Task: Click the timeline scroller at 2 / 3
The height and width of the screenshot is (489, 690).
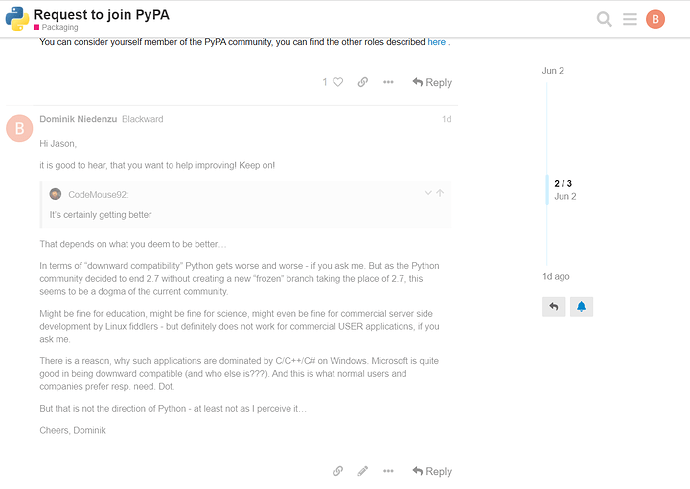Action: (565, 190)
